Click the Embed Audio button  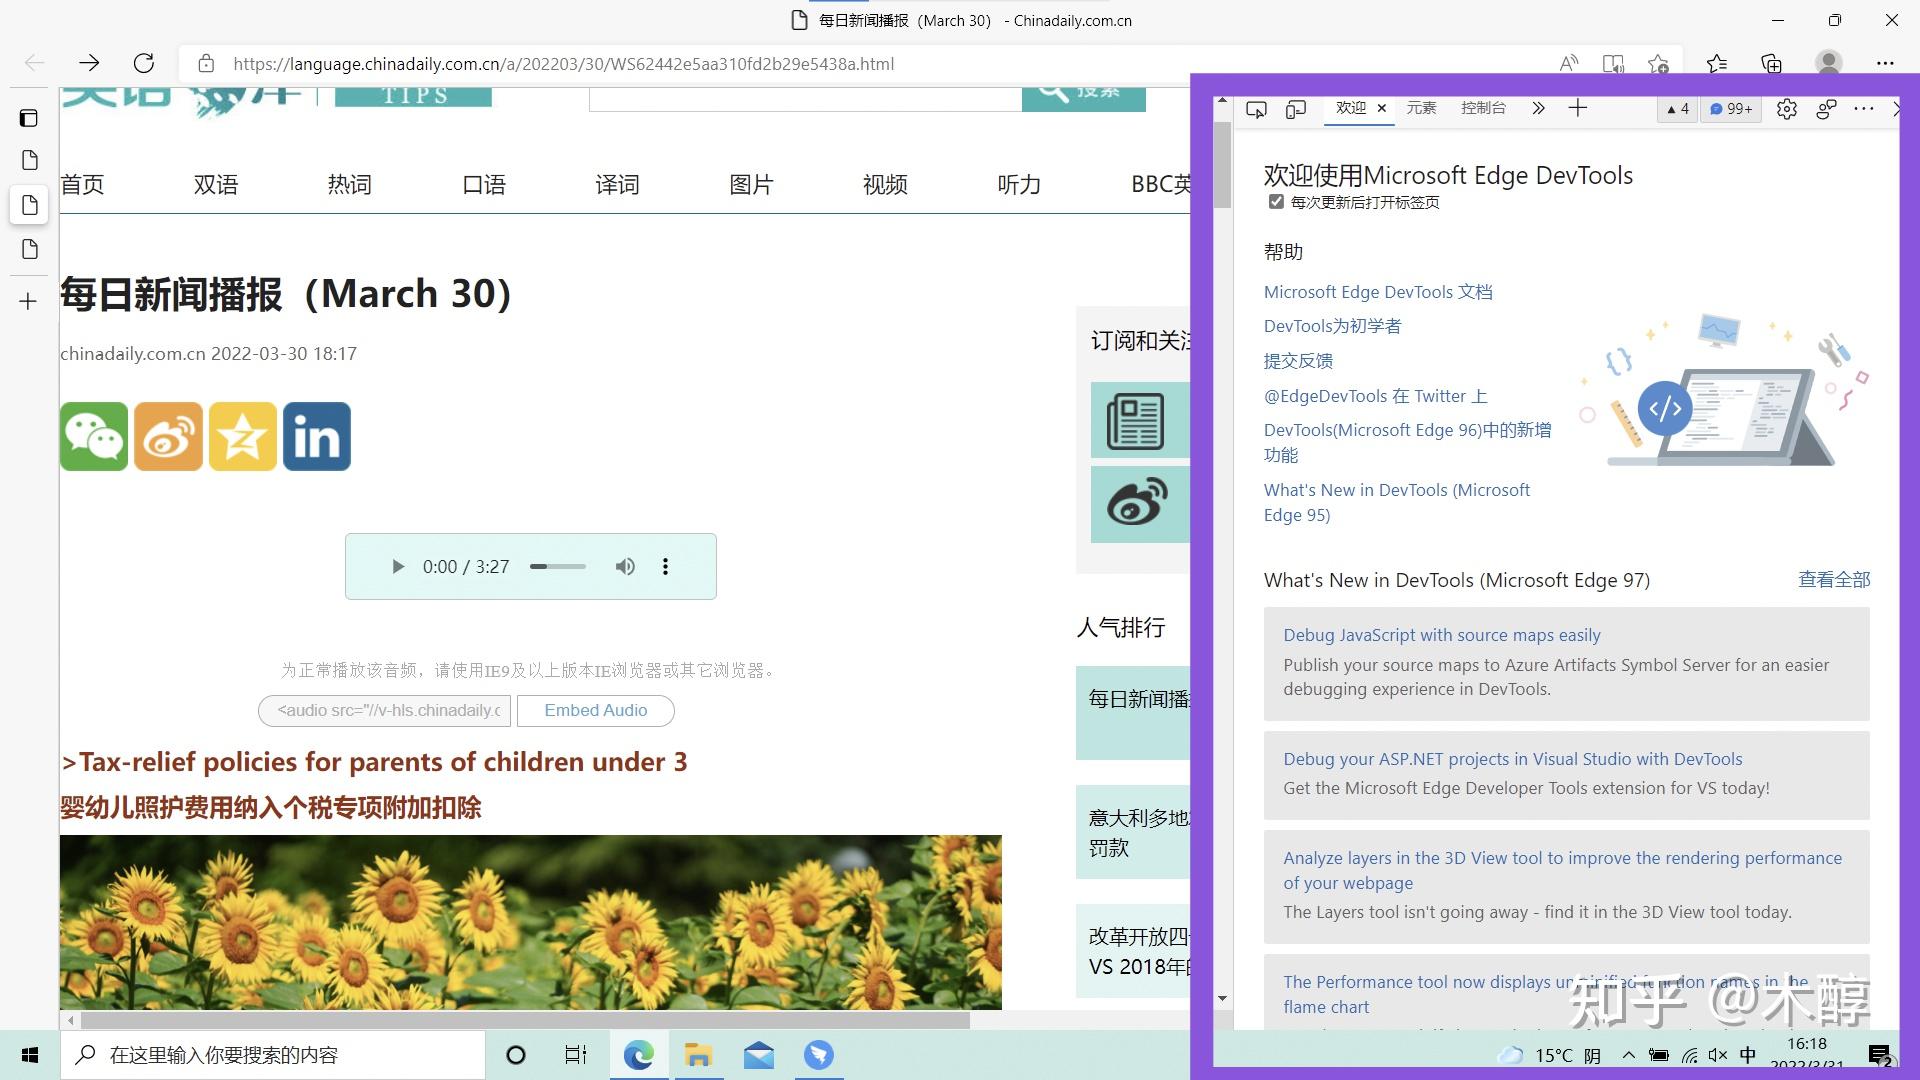pos(595,710)
